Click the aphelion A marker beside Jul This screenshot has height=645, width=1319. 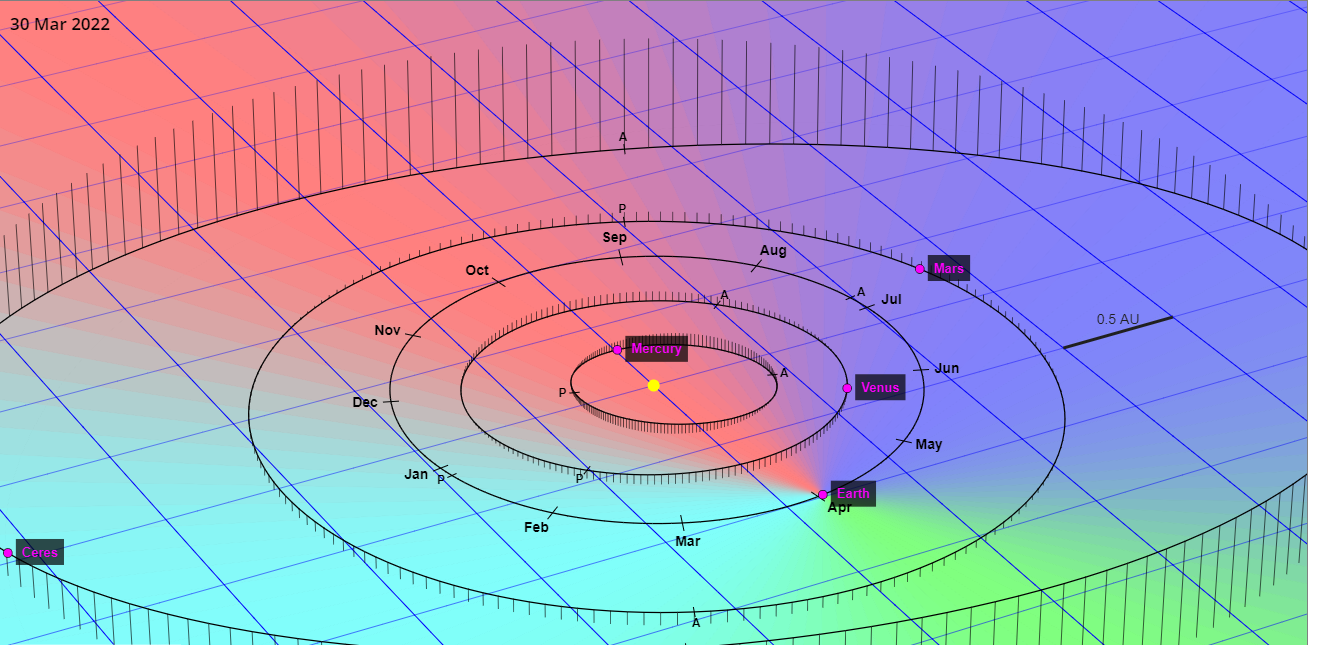pos(860,293)
